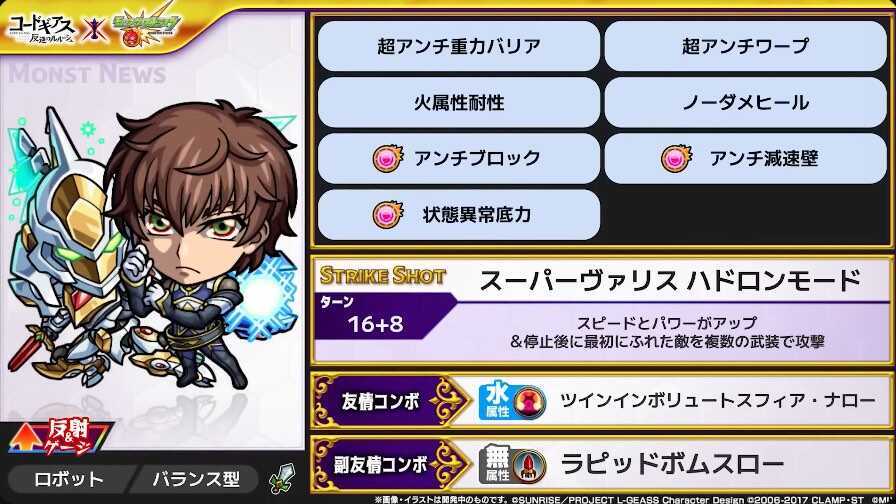Click the 反射 bounce type arrow badge
The width and height of the screenshot is (896, 504).
point(61,436)
